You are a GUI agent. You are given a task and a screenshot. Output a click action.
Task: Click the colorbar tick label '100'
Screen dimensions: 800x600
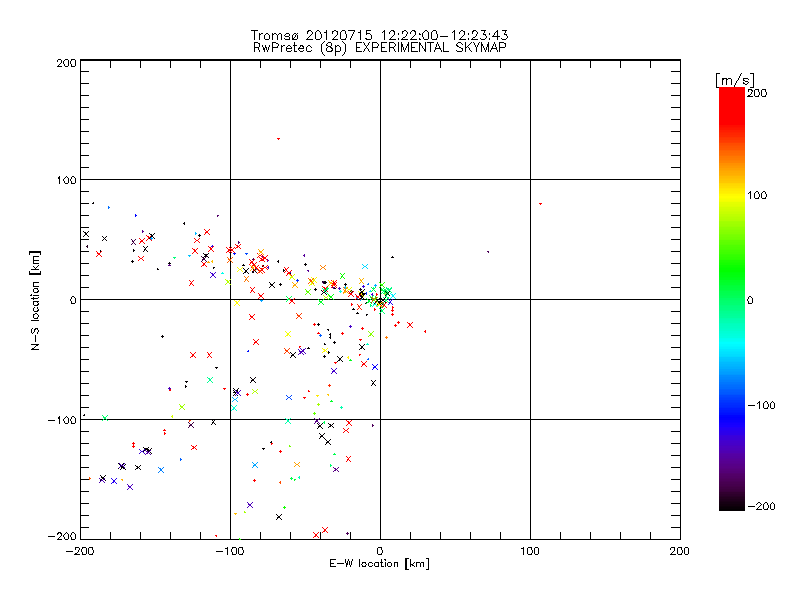click(757, 195)
